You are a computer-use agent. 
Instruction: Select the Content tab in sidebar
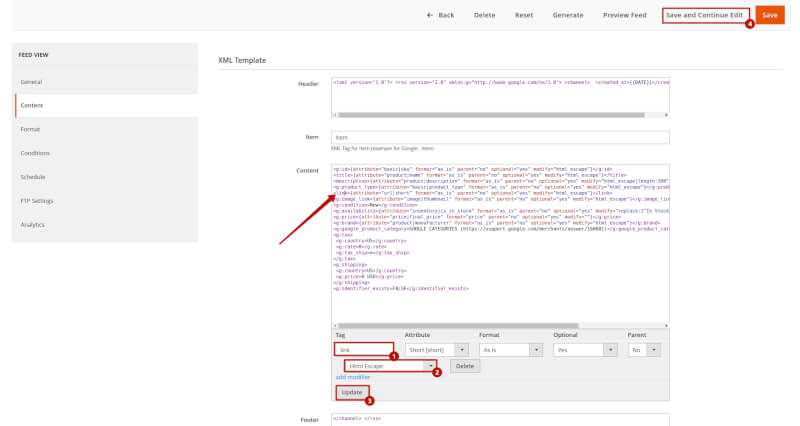[31, 105]
